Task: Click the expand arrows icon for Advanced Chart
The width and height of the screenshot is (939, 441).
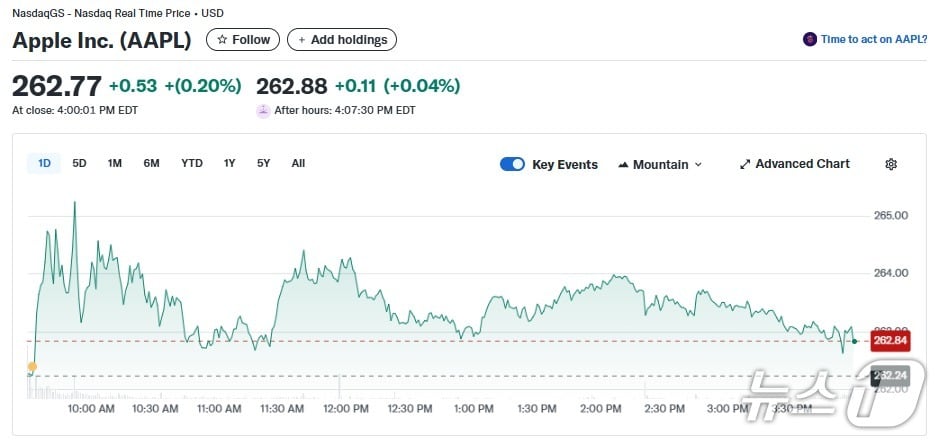Action: (x=745, y=164)
